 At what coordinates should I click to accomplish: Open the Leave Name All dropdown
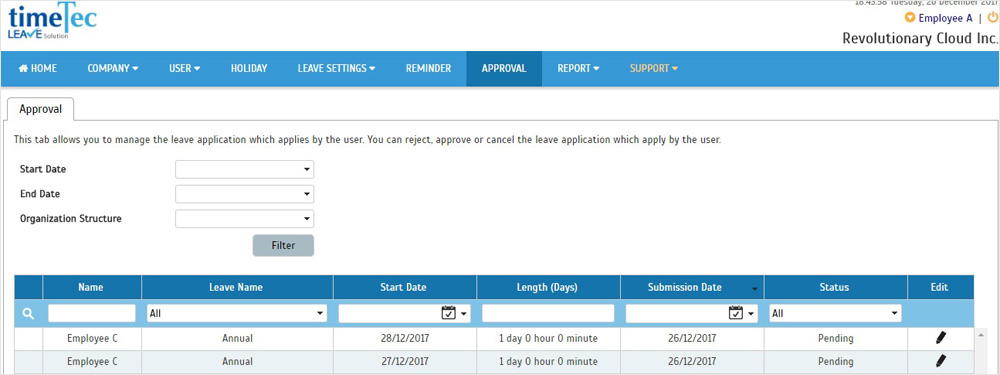tap(237, 313)
